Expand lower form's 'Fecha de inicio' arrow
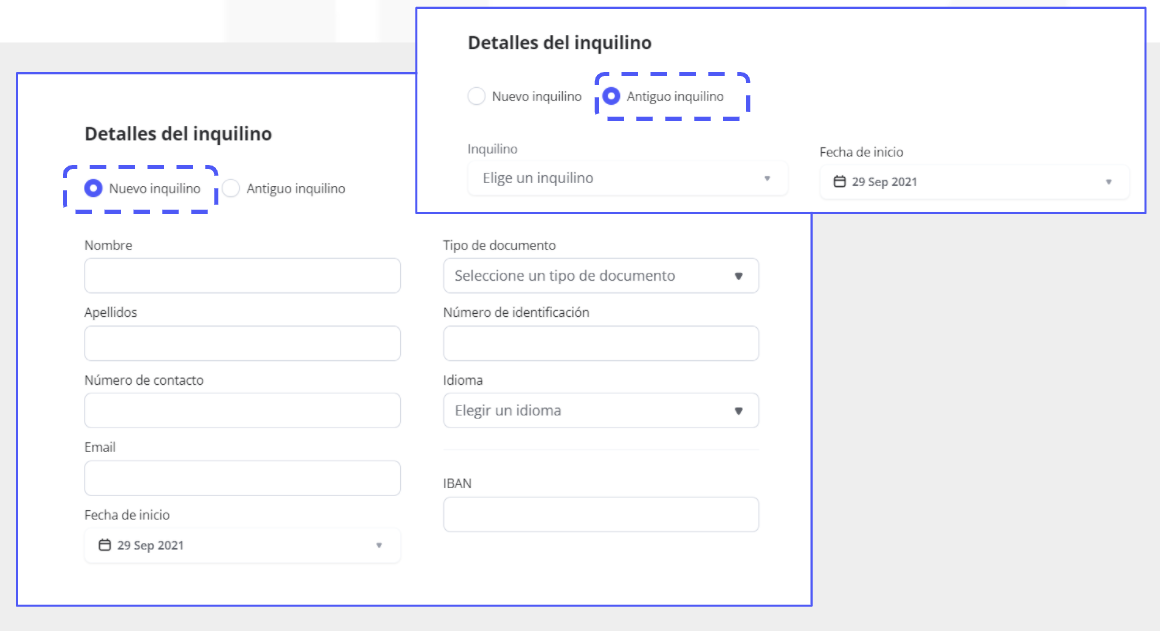The width and height of the screenshot is (1160, 631). (x=379, y=546)
